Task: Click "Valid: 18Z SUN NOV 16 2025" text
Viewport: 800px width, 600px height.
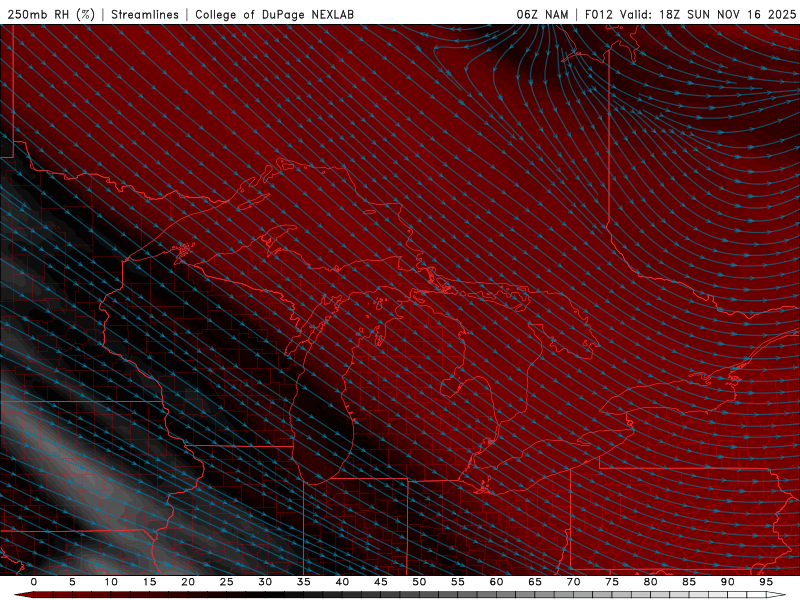Action: click(708, 14)
